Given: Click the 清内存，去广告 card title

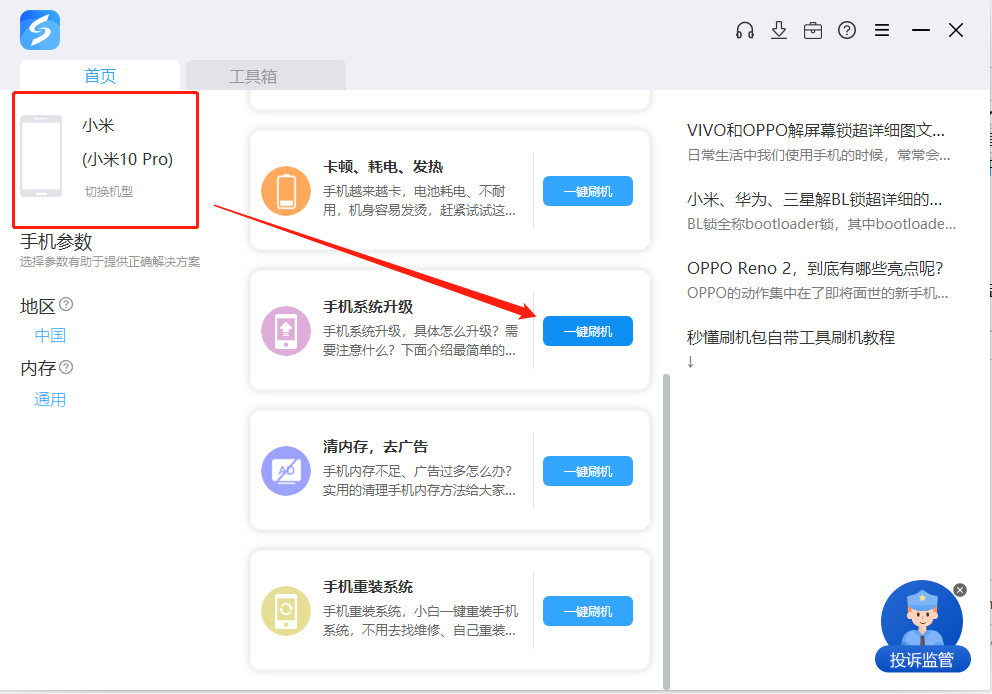Looking at the screenshot, I should point(375,447).
